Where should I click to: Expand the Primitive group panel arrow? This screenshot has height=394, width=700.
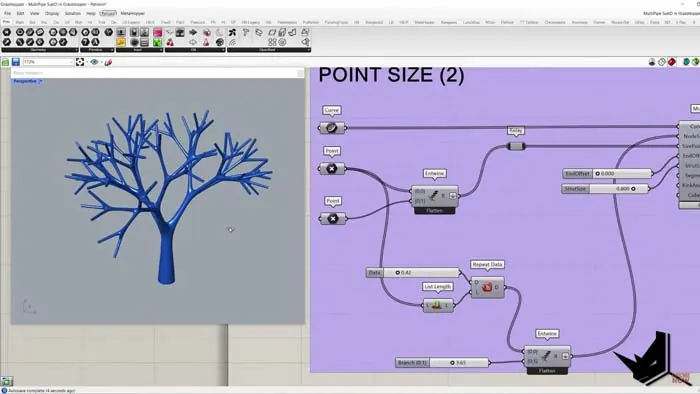click(112, 50)
